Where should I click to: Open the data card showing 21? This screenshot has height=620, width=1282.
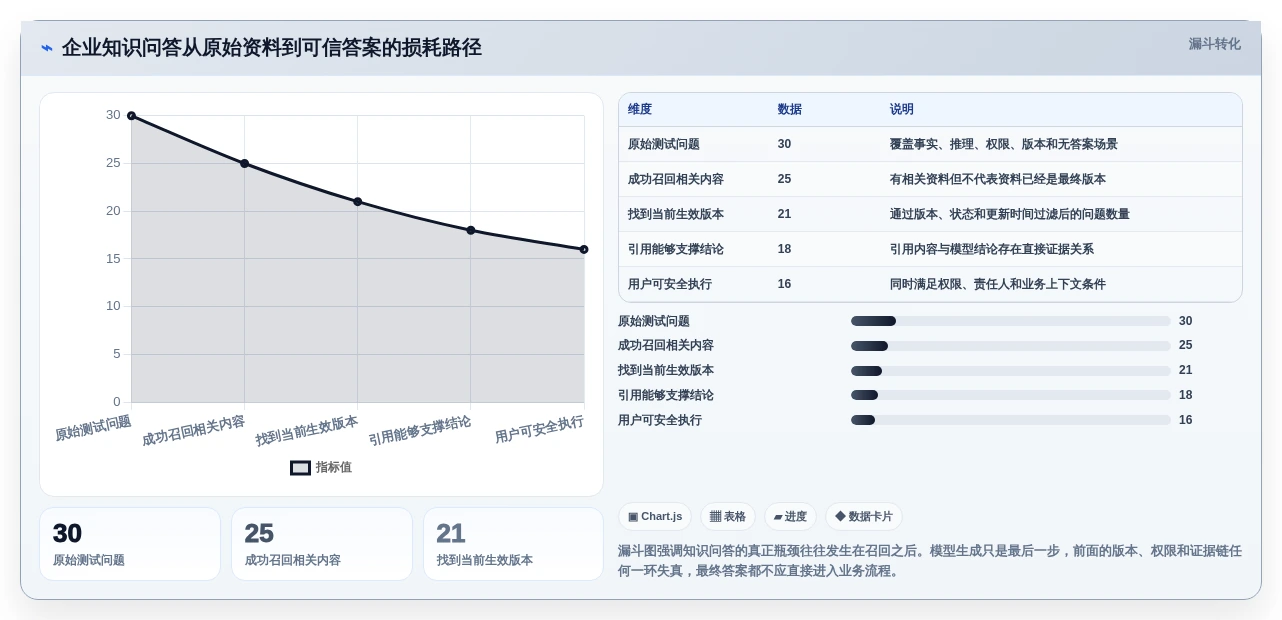click(513, 544)
